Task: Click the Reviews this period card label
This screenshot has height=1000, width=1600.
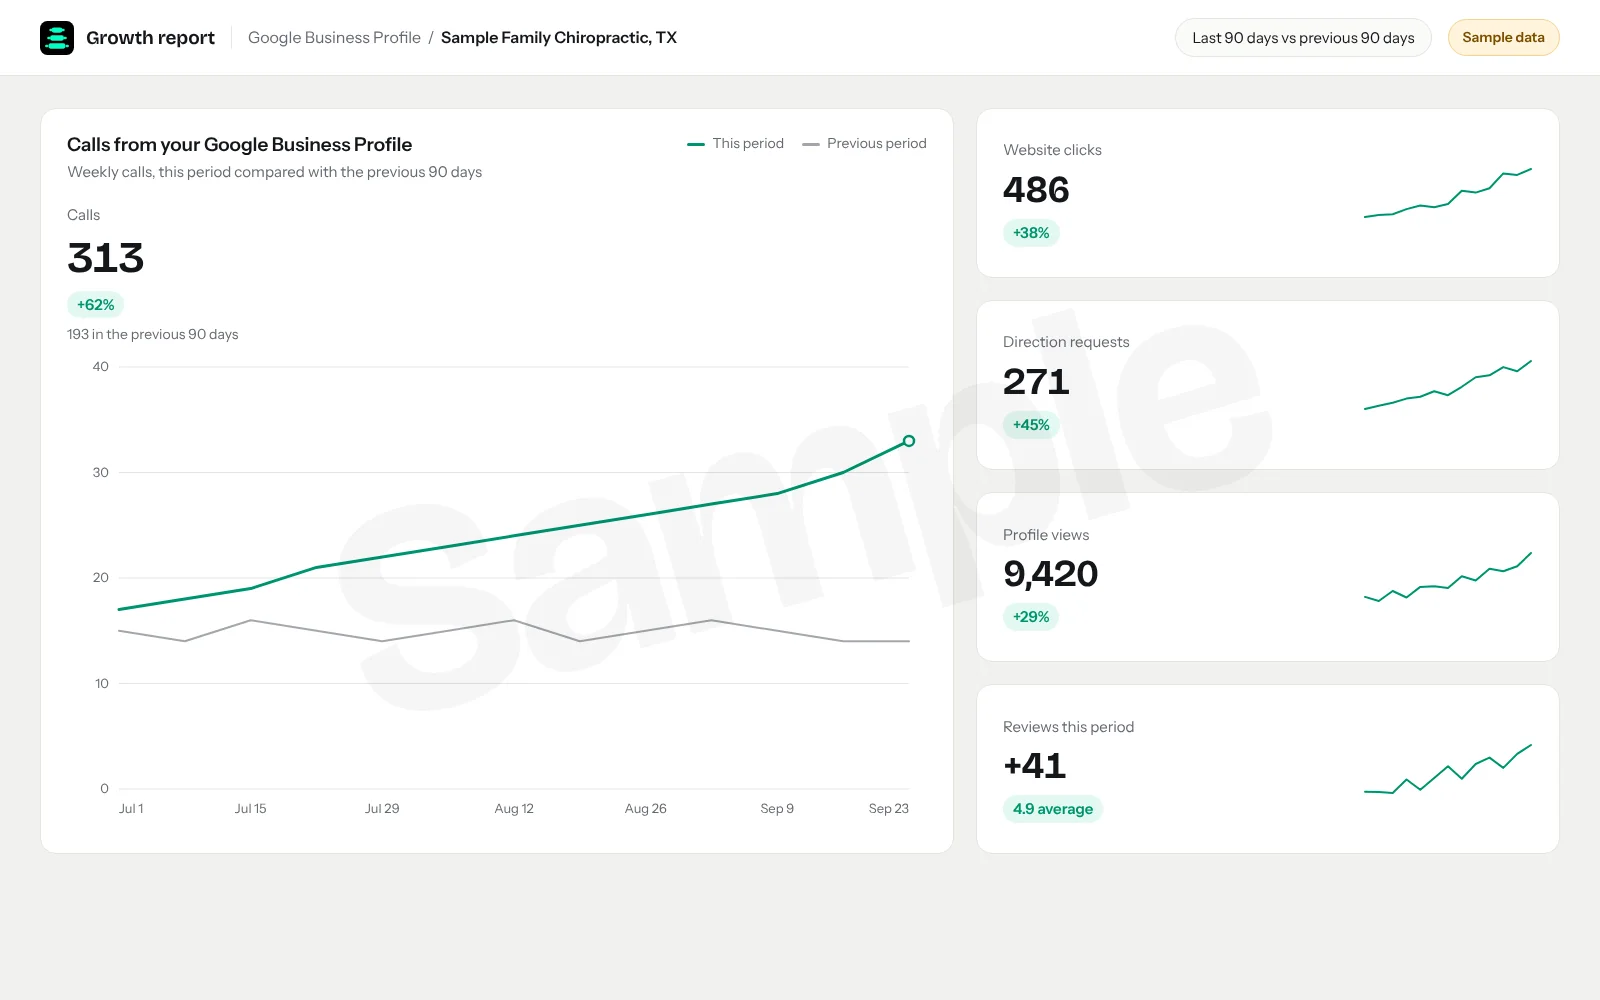Action: (1068, 727)
